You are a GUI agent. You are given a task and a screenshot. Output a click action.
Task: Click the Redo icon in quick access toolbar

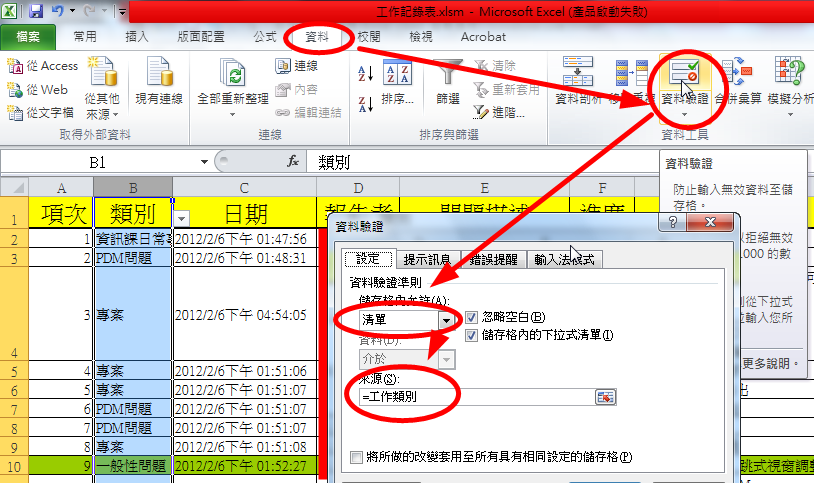coord(89,11)
